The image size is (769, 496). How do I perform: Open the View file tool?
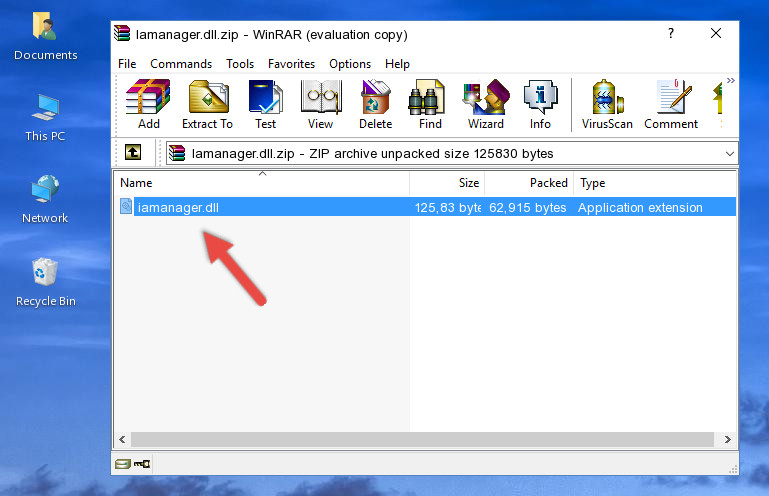(x=321, y=104)
